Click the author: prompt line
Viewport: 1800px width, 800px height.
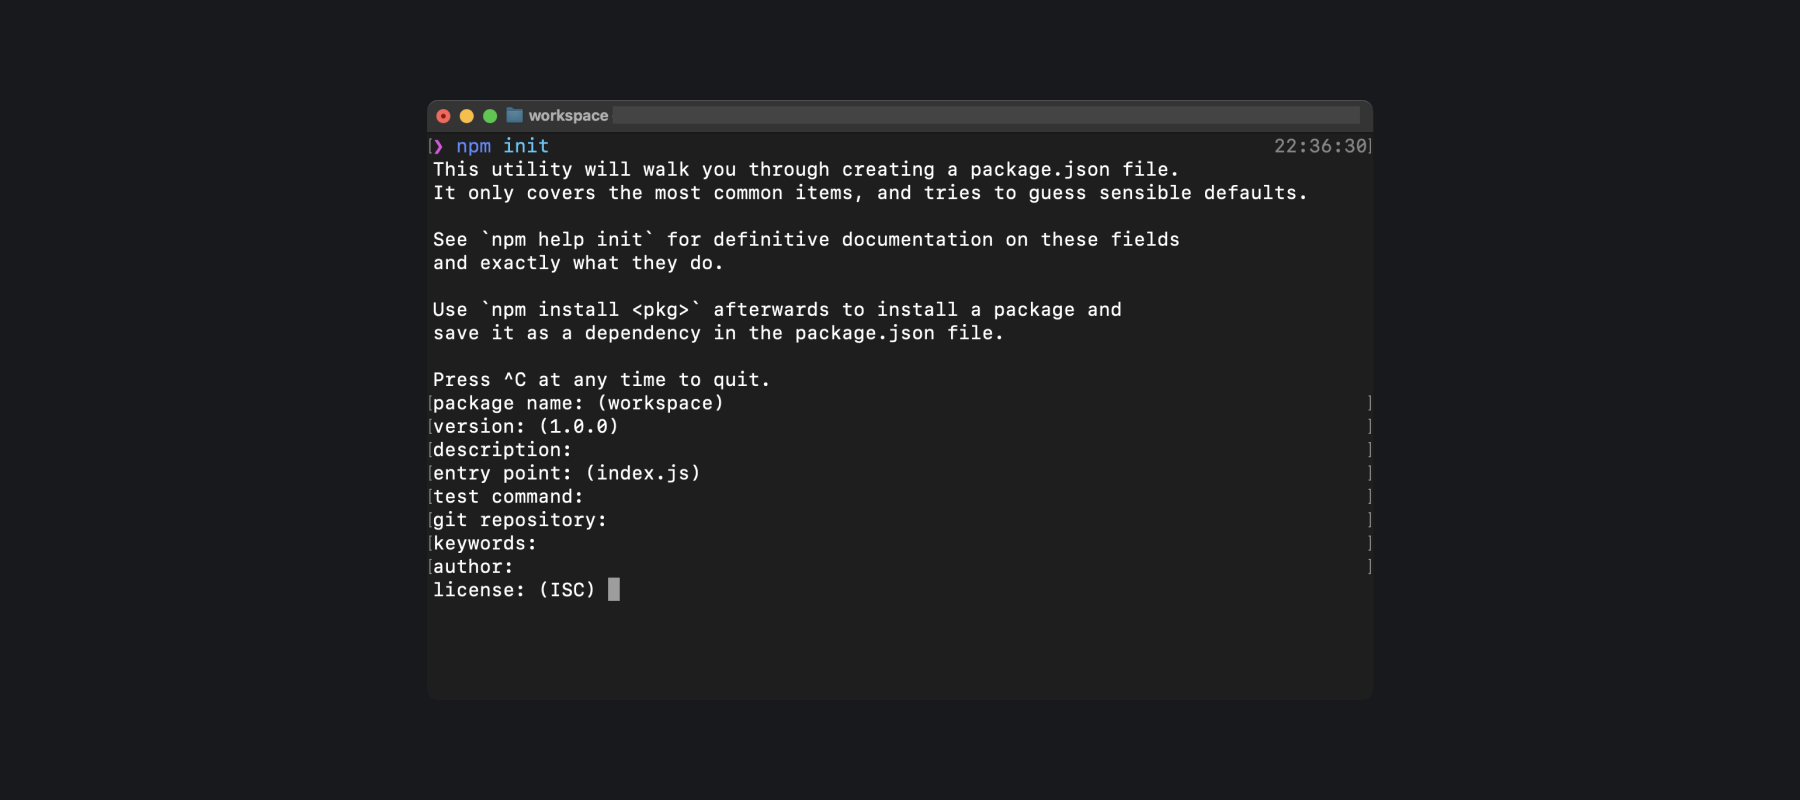[473, 566]
